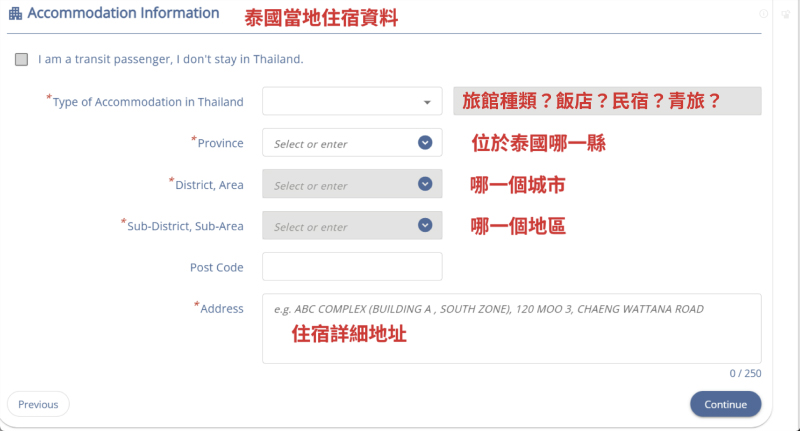
Task: Go back with the Previous button
Action: (38, 404)
